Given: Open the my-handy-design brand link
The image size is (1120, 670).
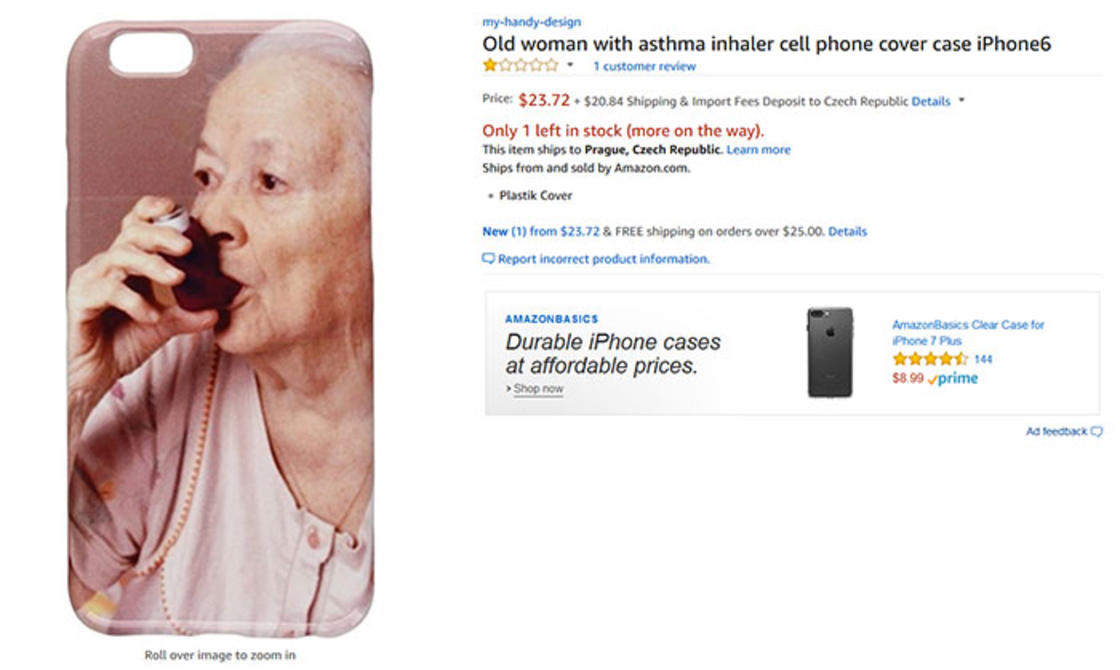Looking at the screenshot, I should pos(531,22).
